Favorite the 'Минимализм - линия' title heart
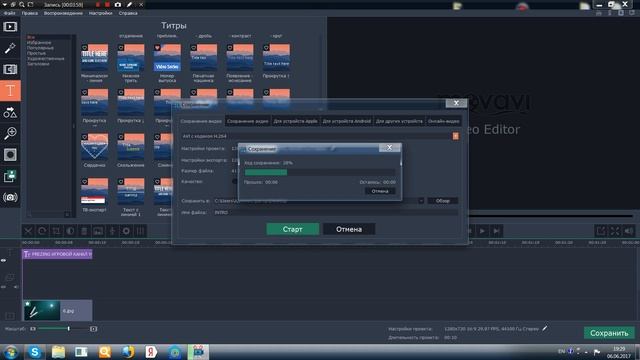This screenshot has height=360, width=640. (x=84, y=48)
